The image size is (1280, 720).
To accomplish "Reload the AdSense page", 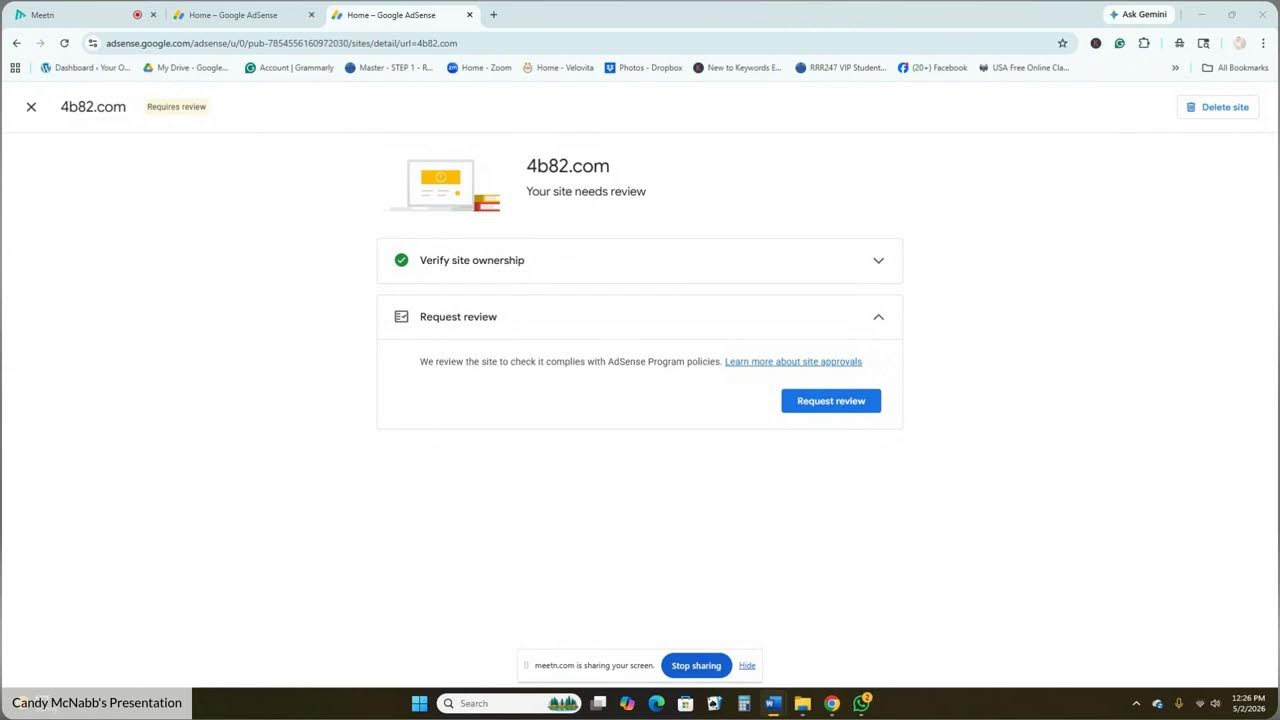I will click(x=64, y=44).
